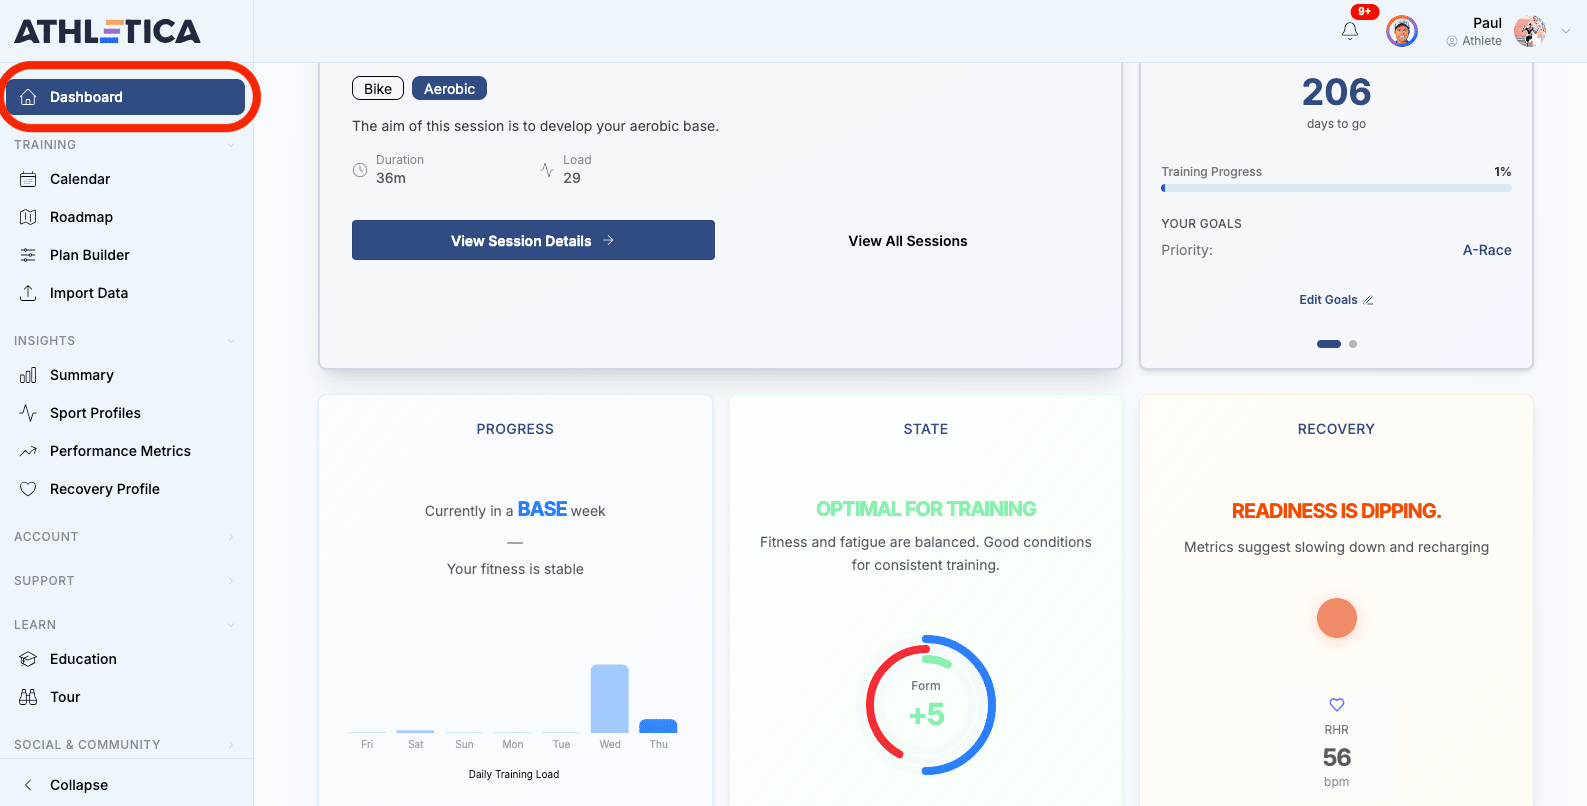The height and width of the screenshot is (806, 1587).
Task: Expand the Support section
Action: (x=231, y=581)
